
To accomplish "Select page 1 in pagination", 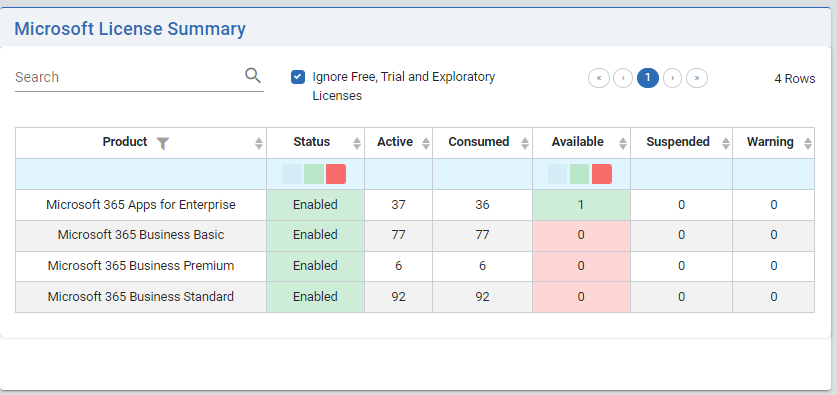I will 648,78.
